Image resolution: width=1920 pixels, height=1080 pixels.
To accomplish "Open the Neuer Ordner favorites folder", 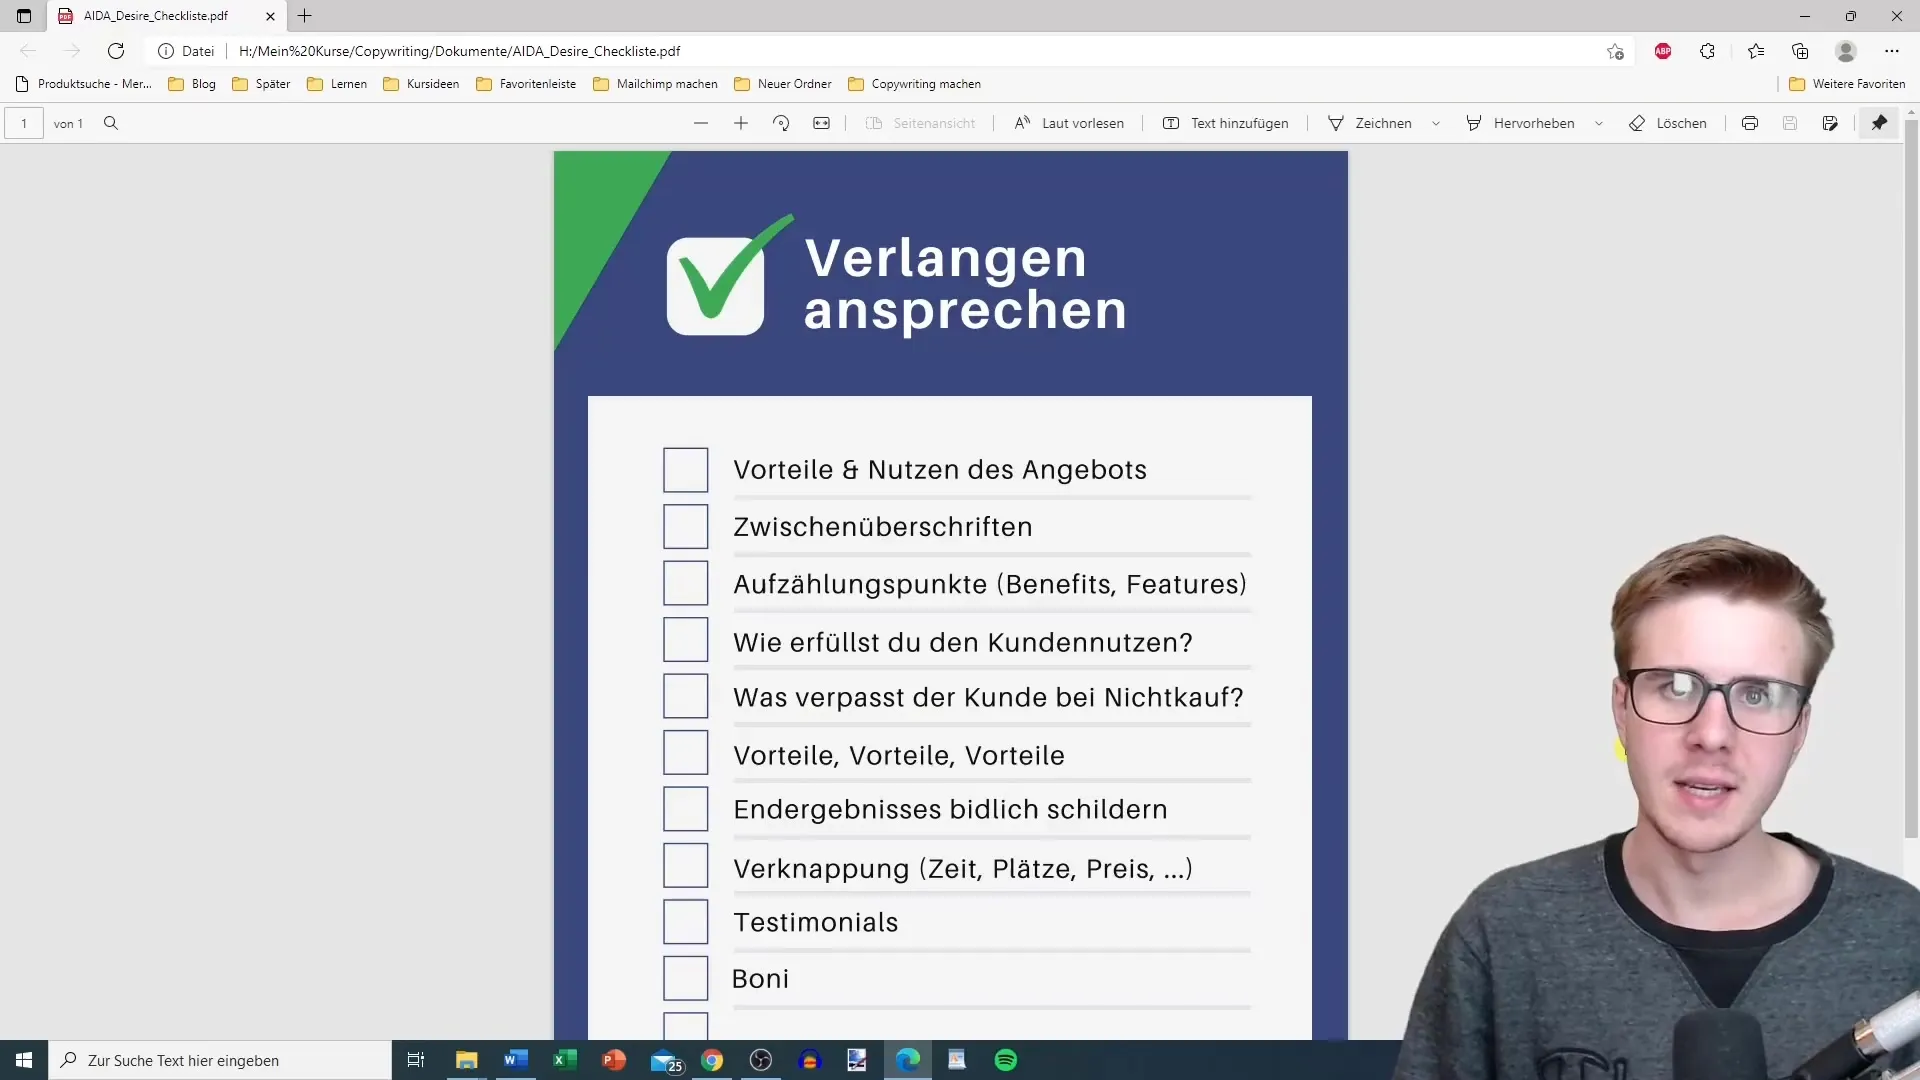I will (783, 84).
